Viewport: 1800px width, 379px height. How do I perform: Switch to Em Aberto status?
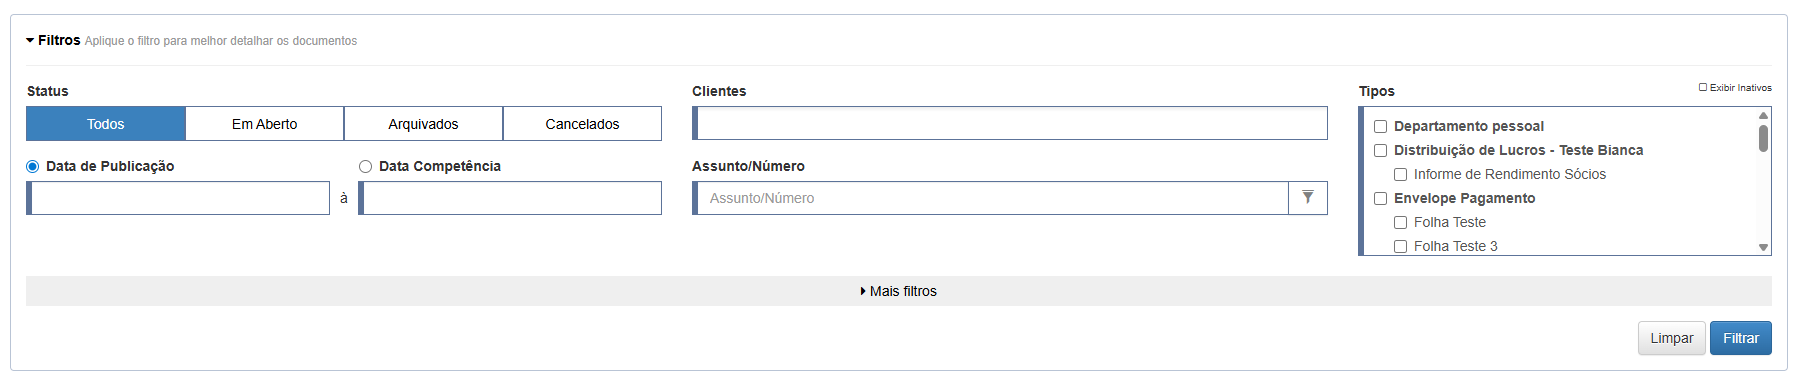(265, 124)
